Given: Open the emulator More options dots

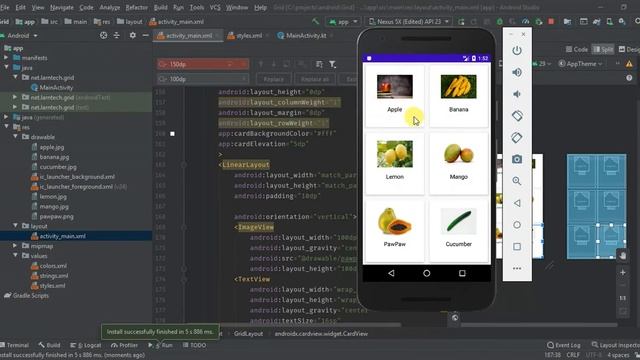Looking at the screenshot, I should 517,269.
